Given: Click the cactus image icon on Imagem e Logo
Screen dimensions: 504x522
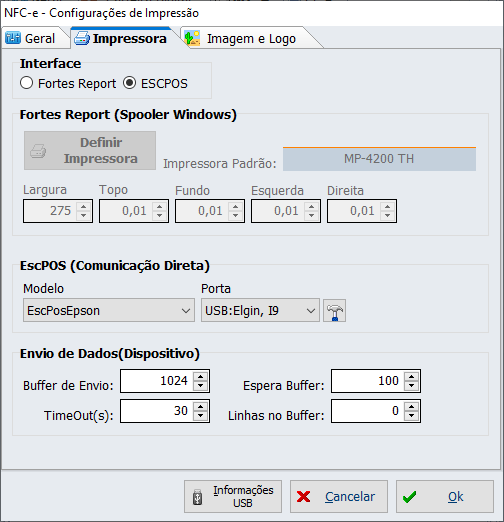Looking at the screenshot, I should pyautogui.click(x=192, y=38).
